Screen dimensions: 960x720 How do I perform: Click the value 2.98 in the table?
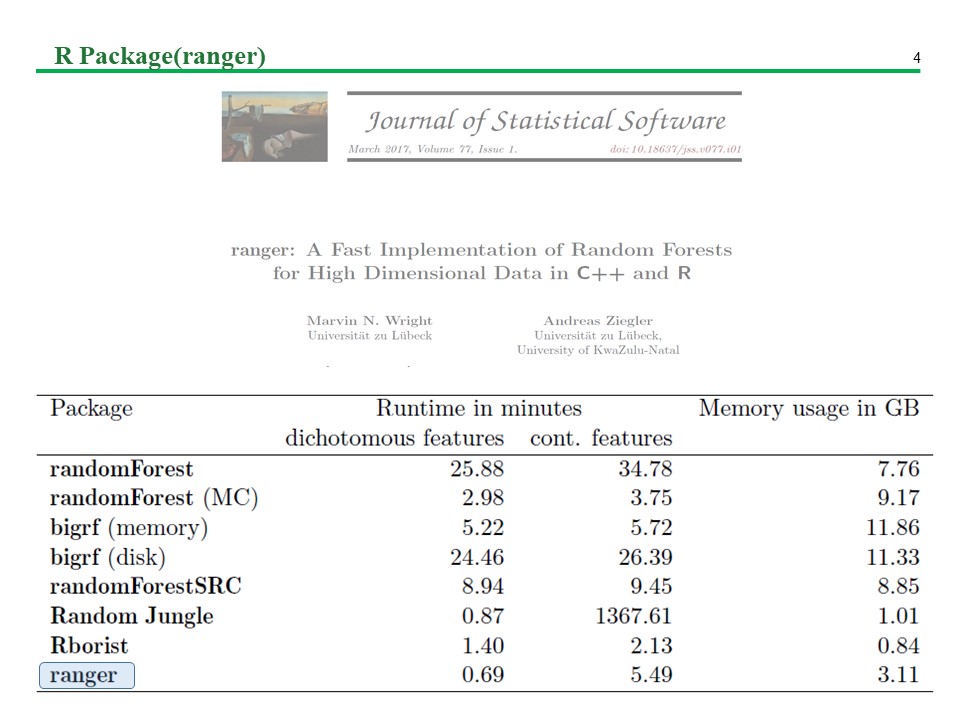click(x=483, y=498)
